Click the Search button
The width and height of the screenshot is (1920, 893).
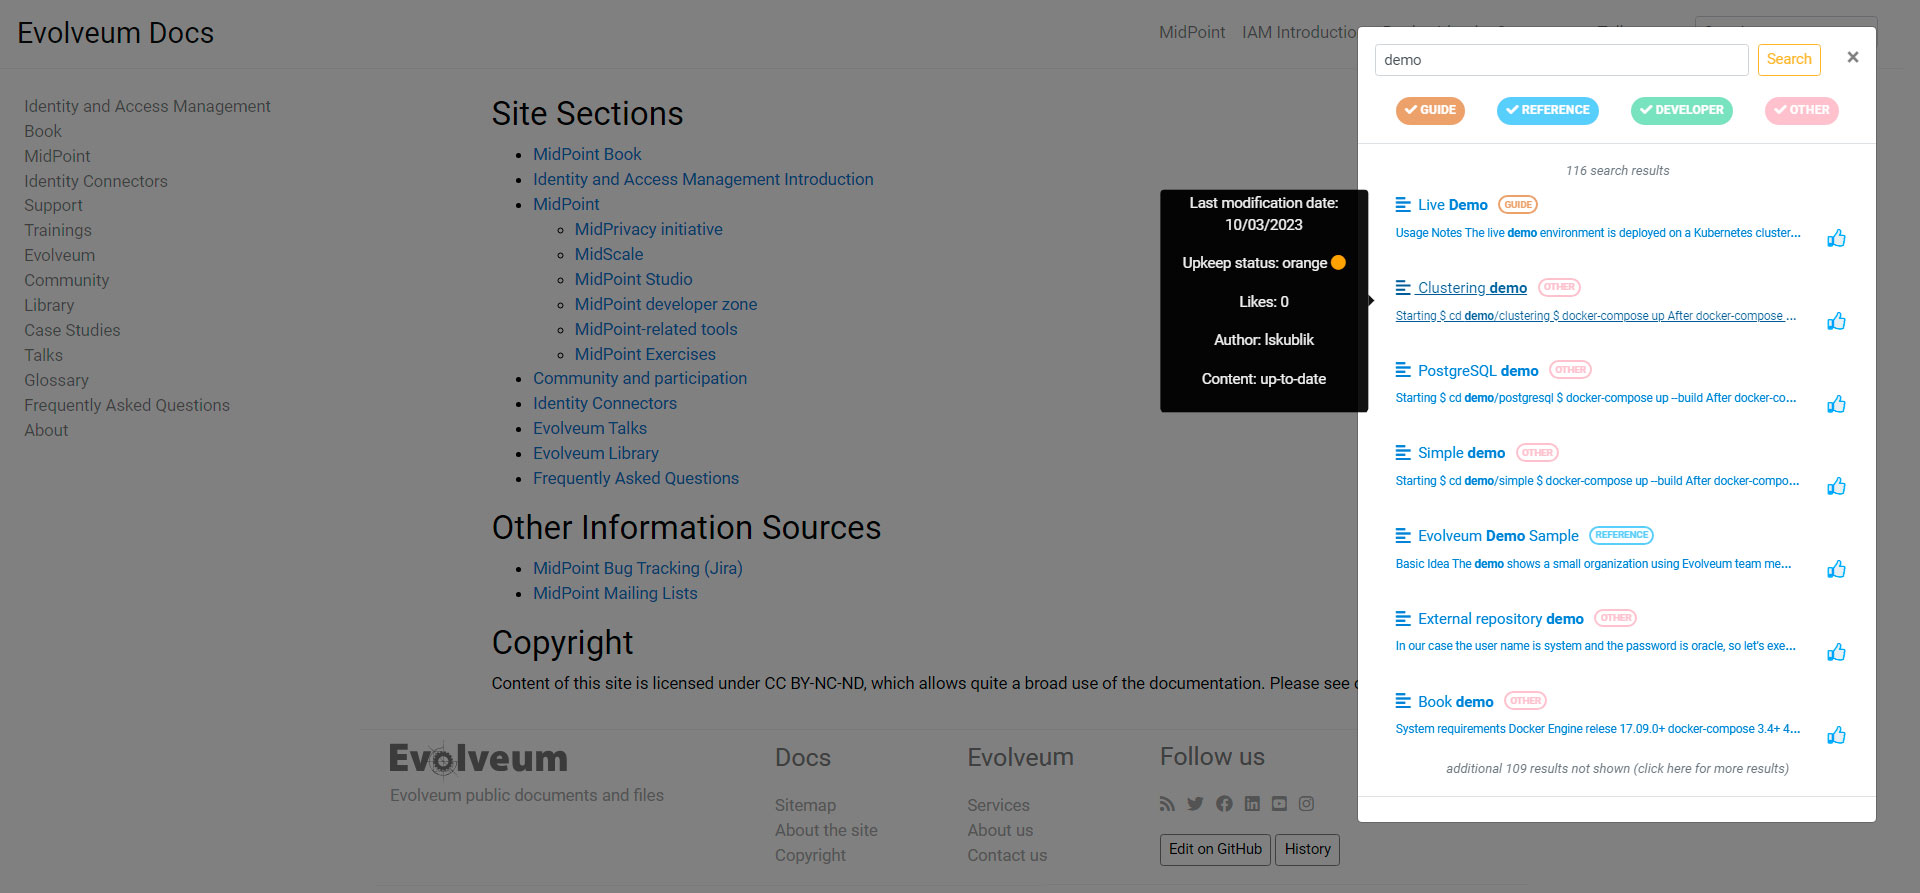click(x=1789, y=59)
